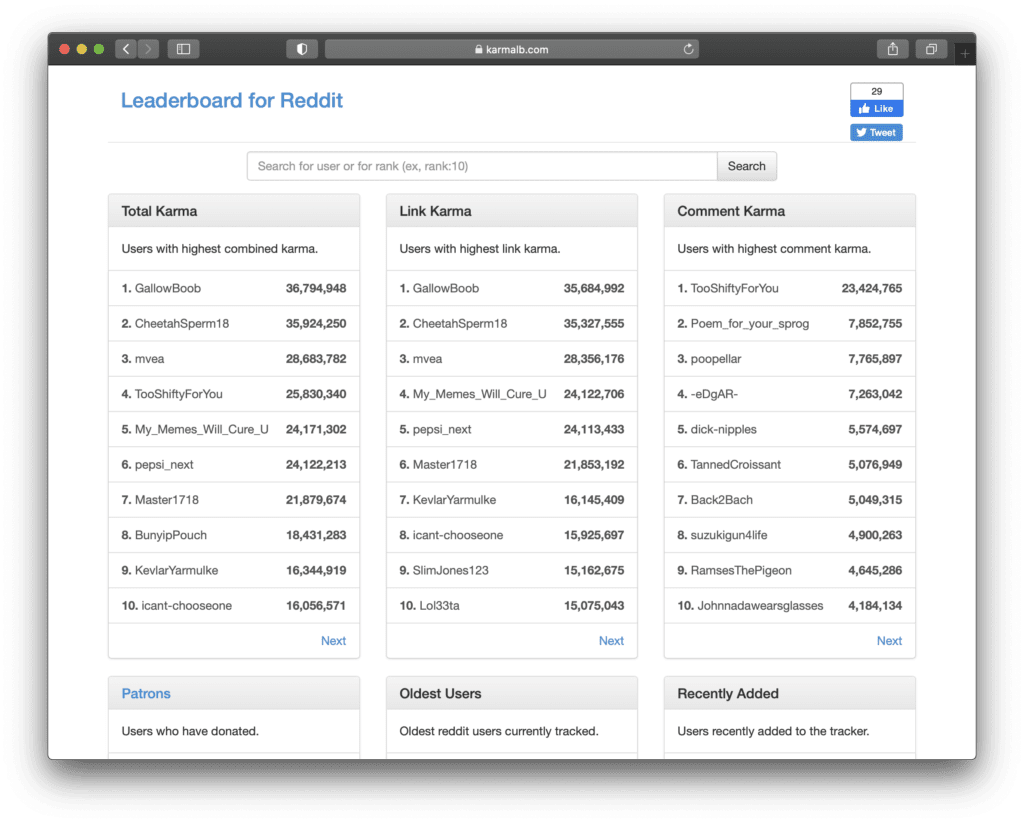Open a new tab with plus icon
1024x823 pixels.
click(x=965, y=52)
